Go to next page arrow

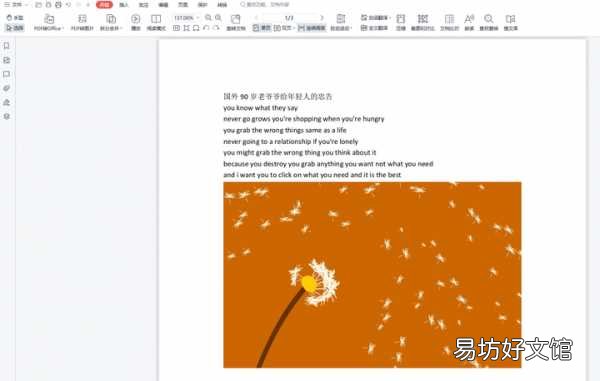[322, 18]
